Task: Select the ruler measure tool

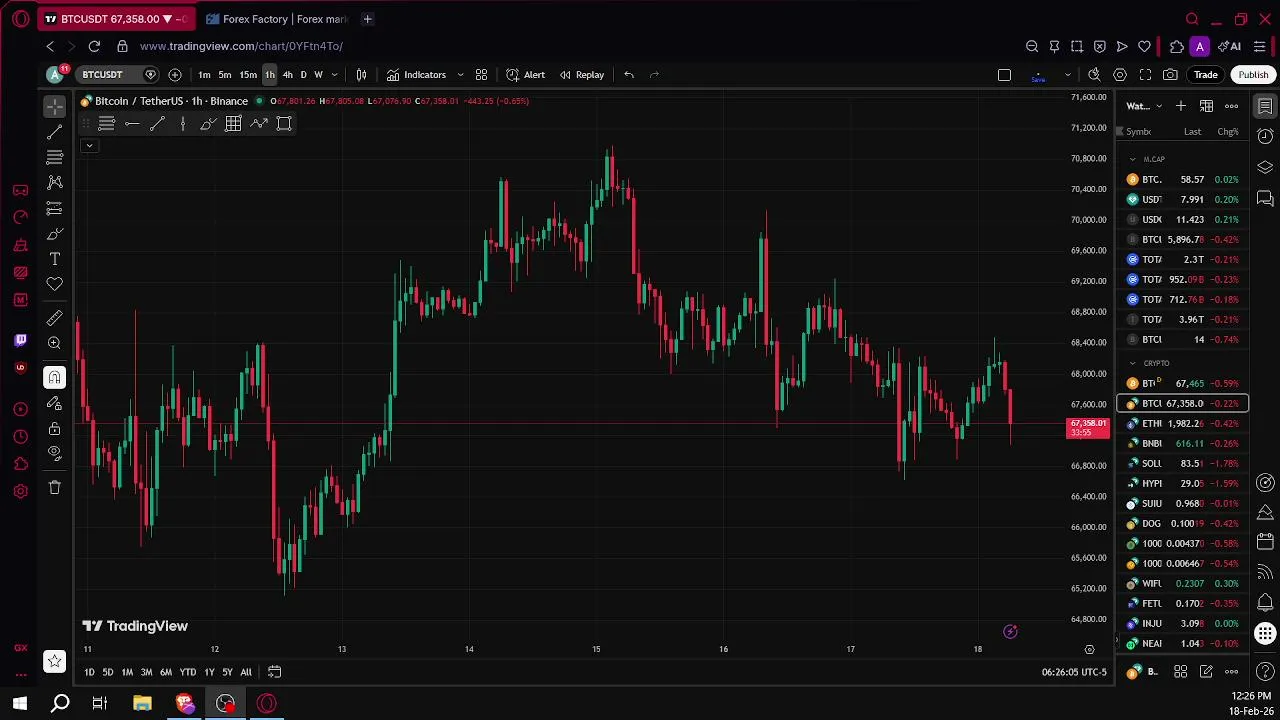Action: (55, 318)
